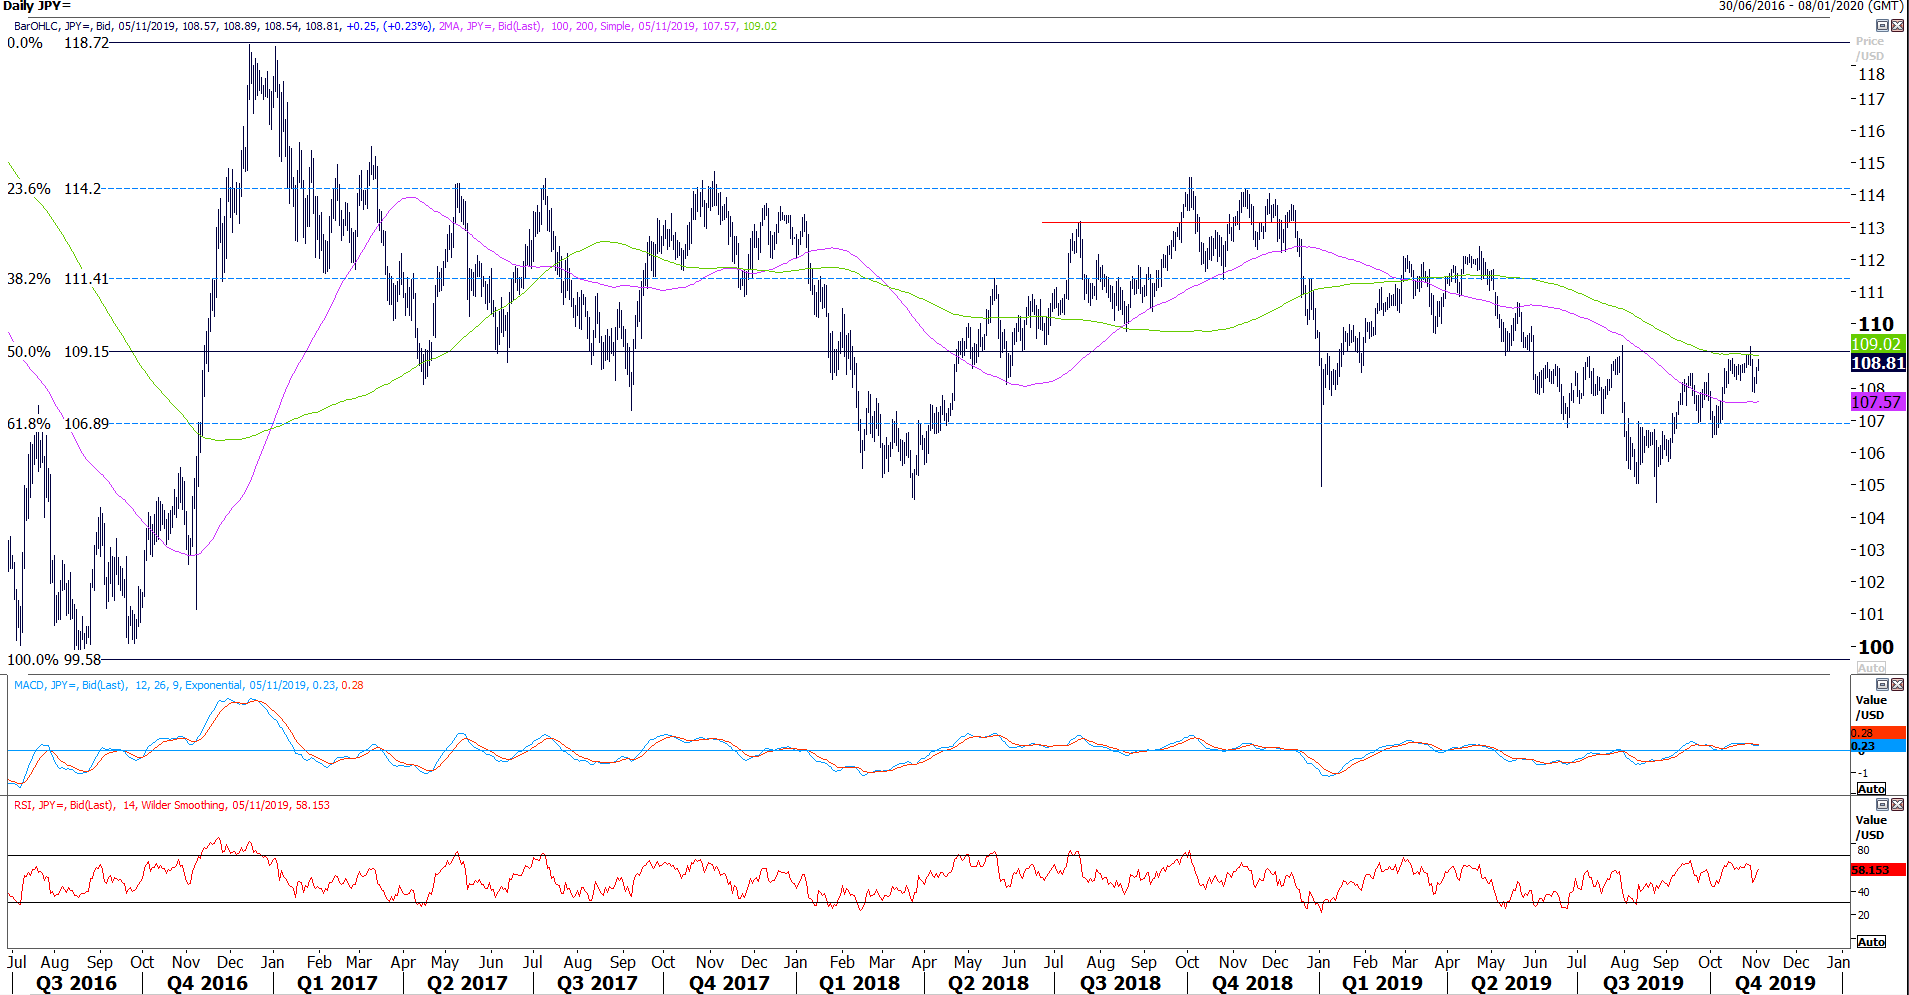Viewport: 1909px width, 995px height.
Task: Click the blue 0.23 MACD value label
Action: click(1877, 746)
